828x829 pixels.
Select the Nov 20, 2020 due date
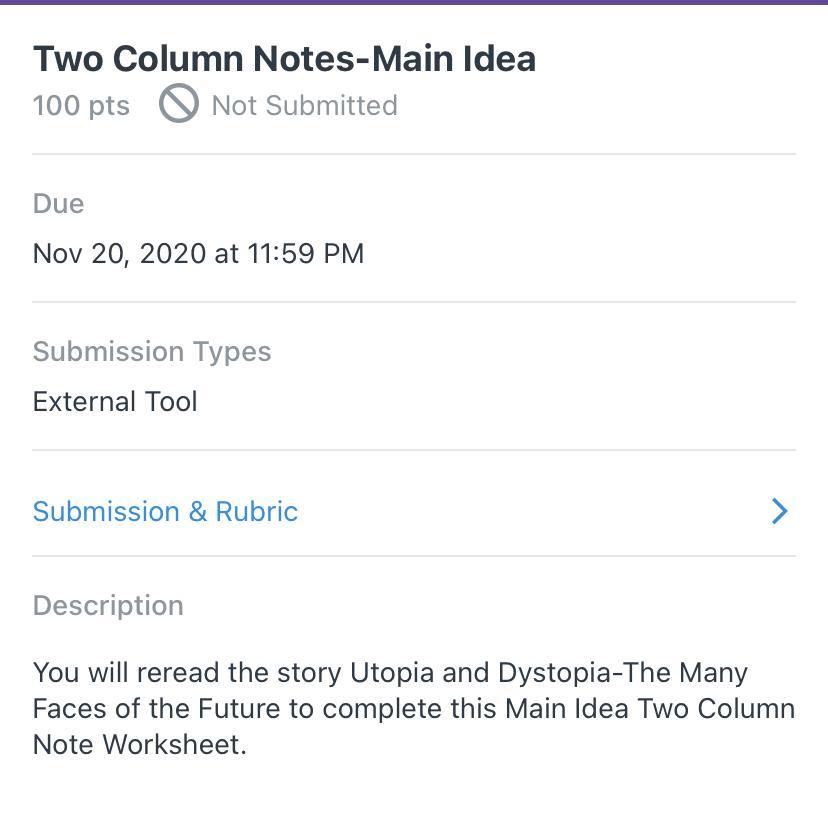119,253
